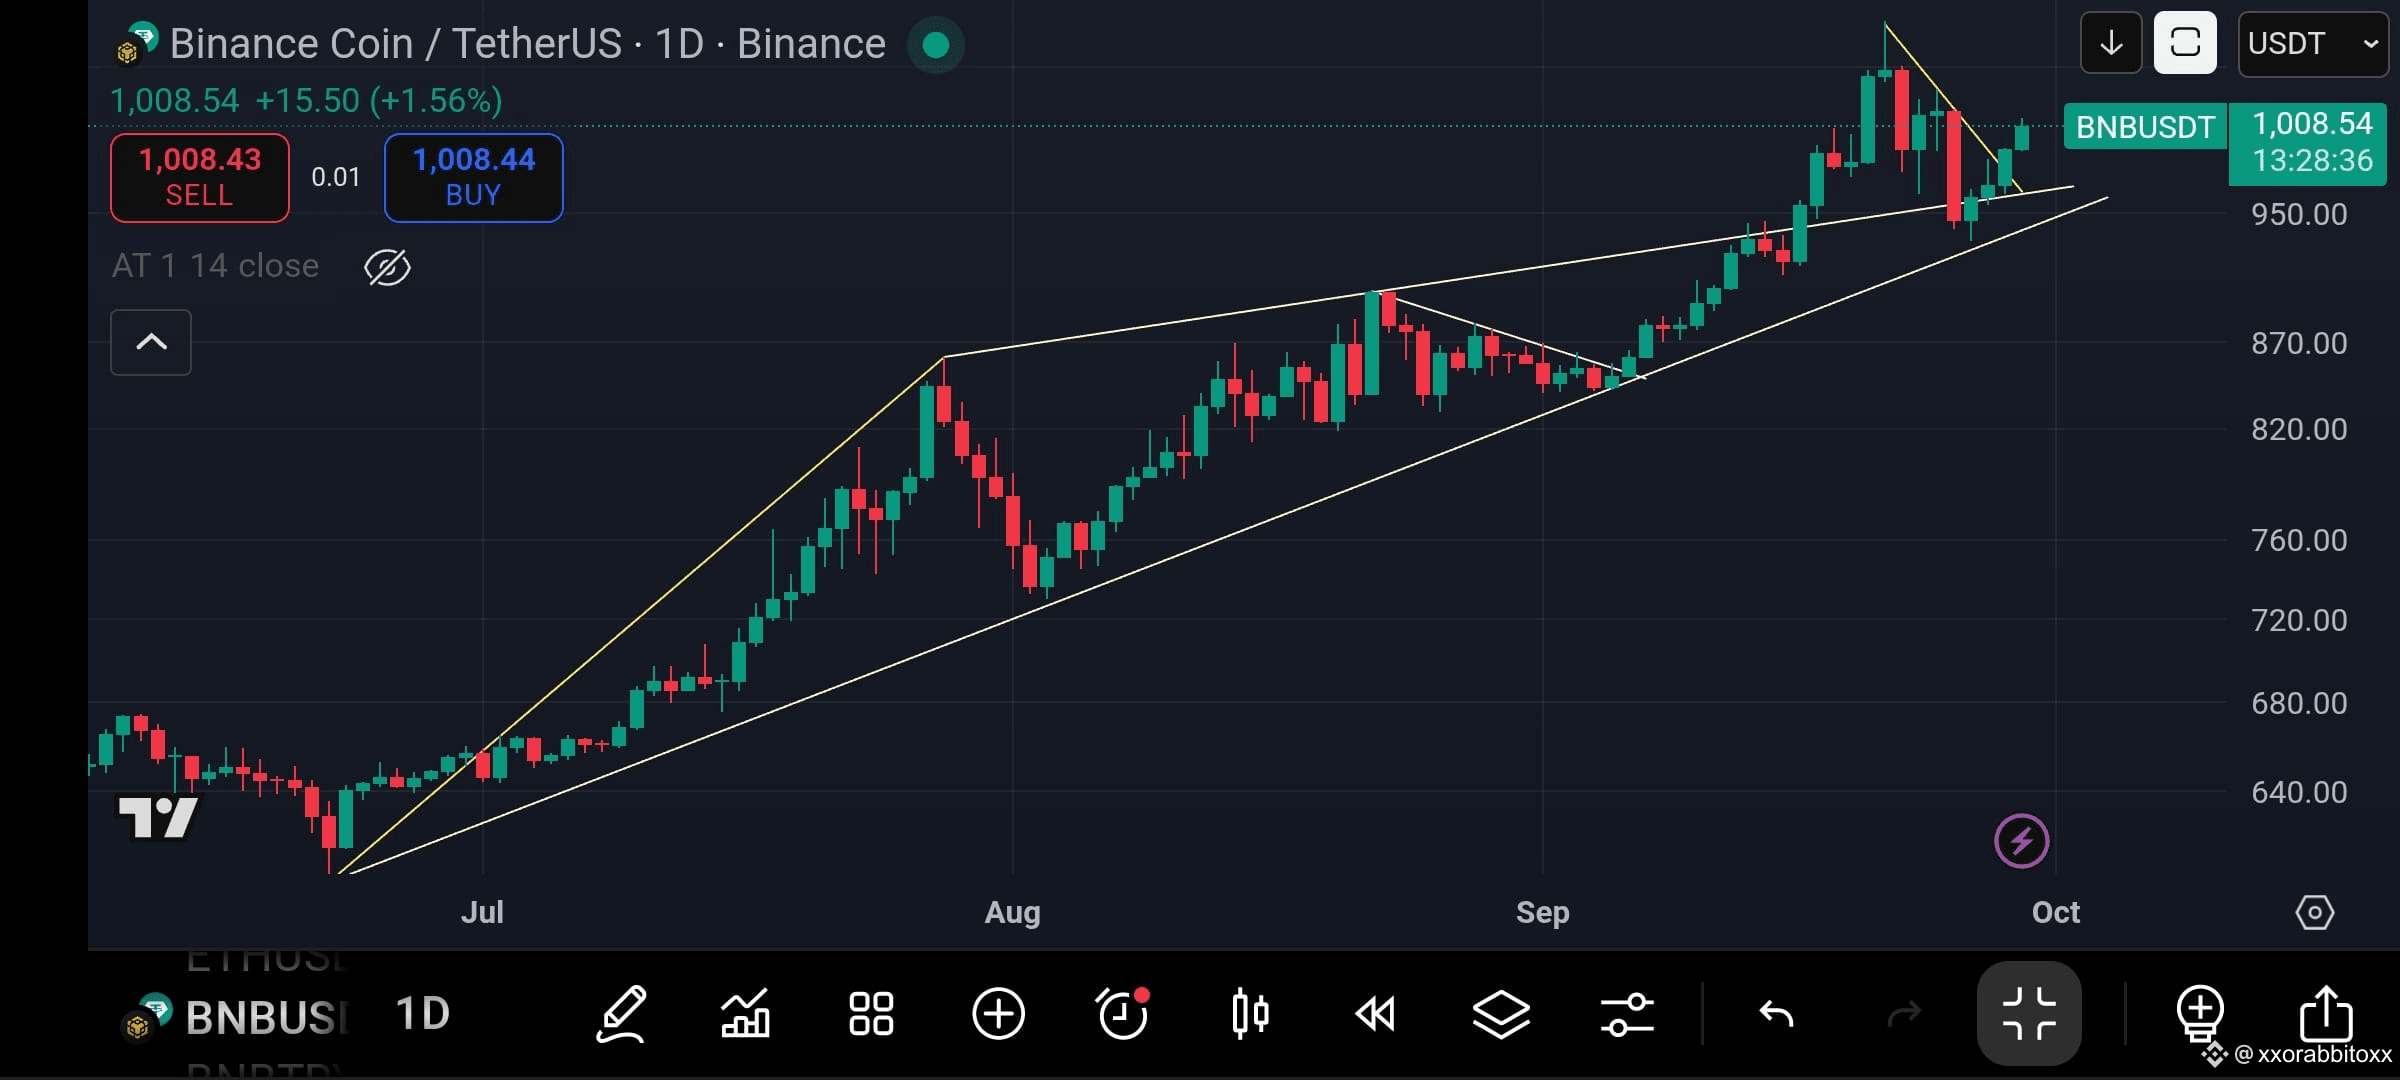Tap the AT 1 14 close indicator label

click(216, 266)
